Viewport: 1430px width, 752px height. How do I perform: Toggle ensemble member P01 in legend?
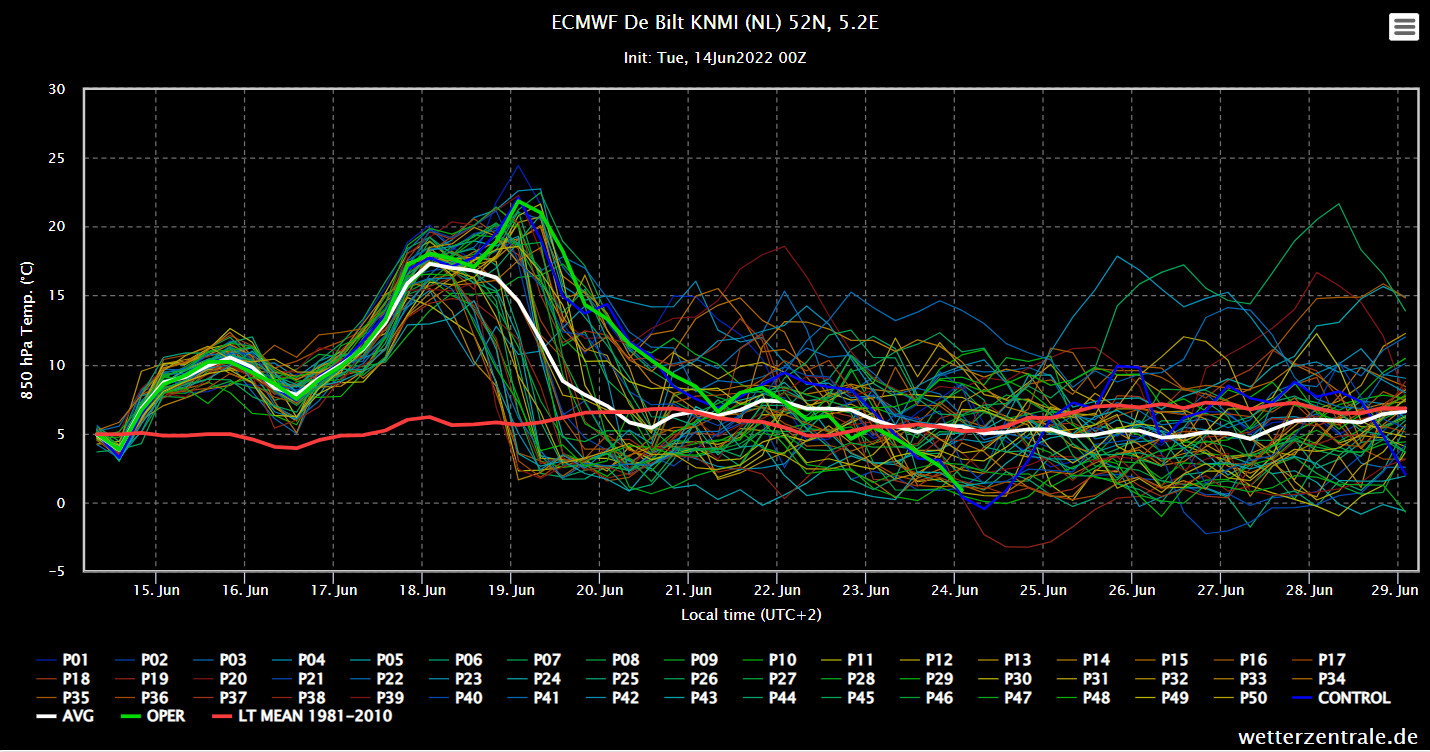click(x=63, y=660)
